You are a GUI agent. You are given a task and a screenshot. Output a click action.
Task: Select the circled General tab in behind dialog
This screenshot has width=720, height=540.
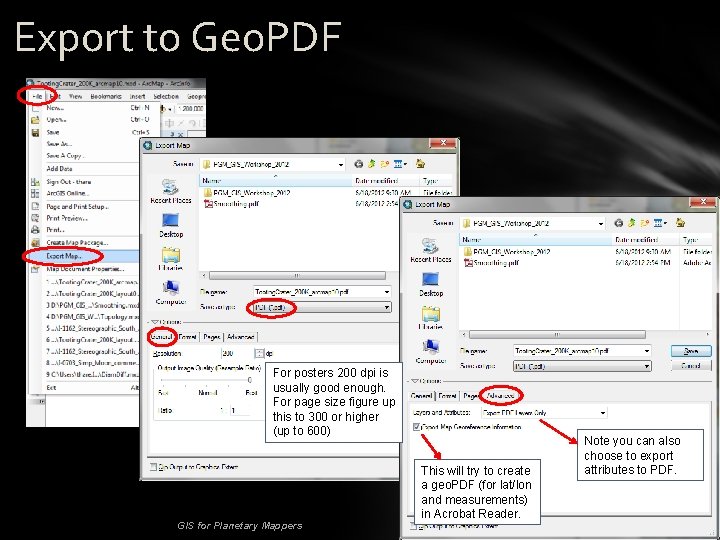pyautogui.click(x=162, y=337)
